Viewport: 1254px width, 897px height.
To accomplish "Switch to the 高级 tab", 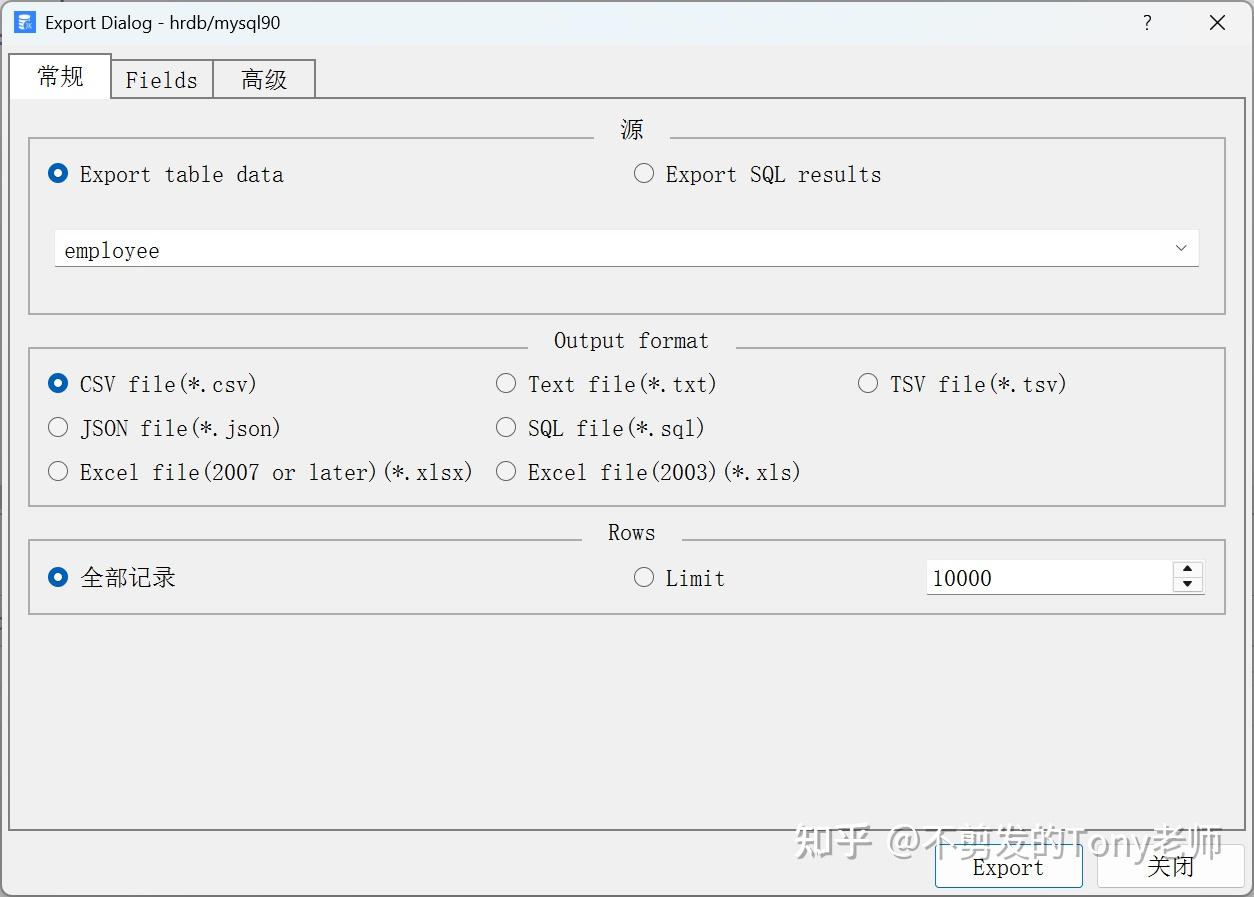I will tap(263, 79).
